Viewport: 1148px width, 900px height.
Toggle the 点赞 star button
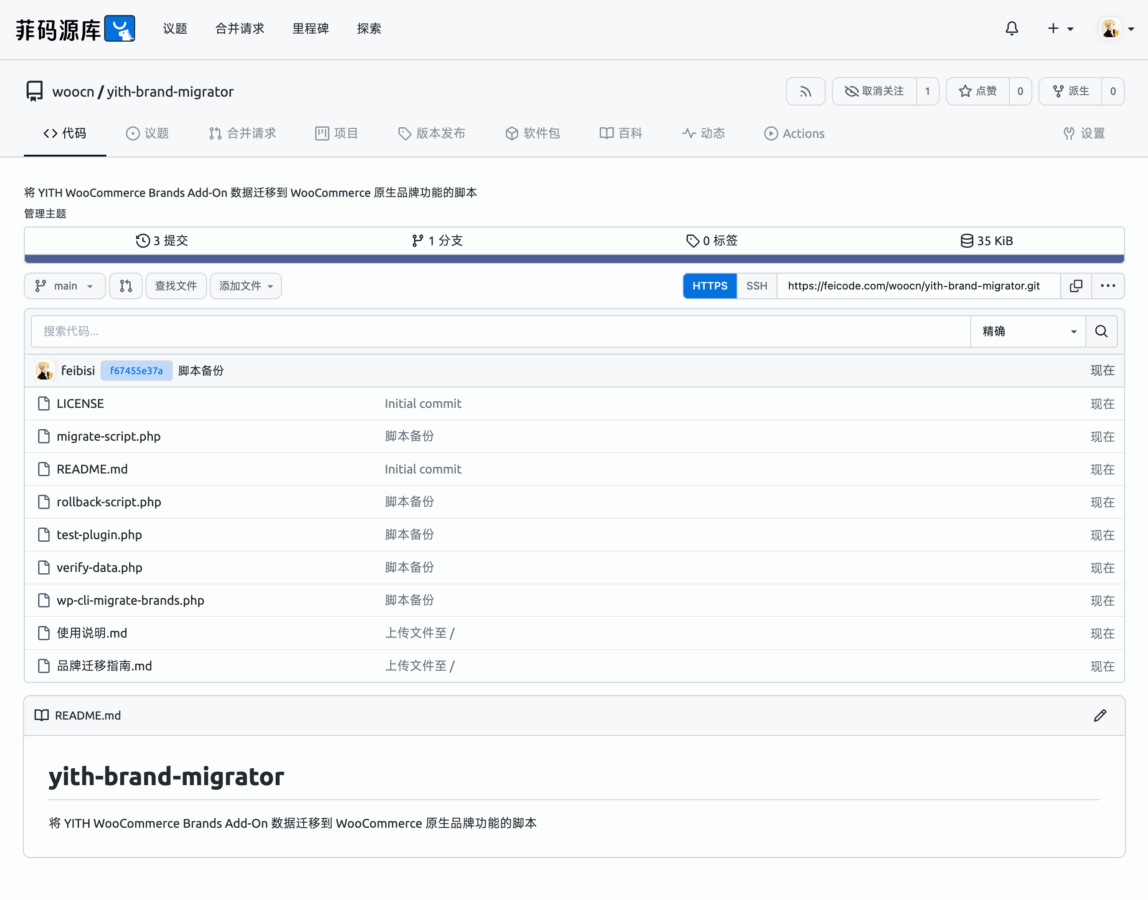pos(977,91)
